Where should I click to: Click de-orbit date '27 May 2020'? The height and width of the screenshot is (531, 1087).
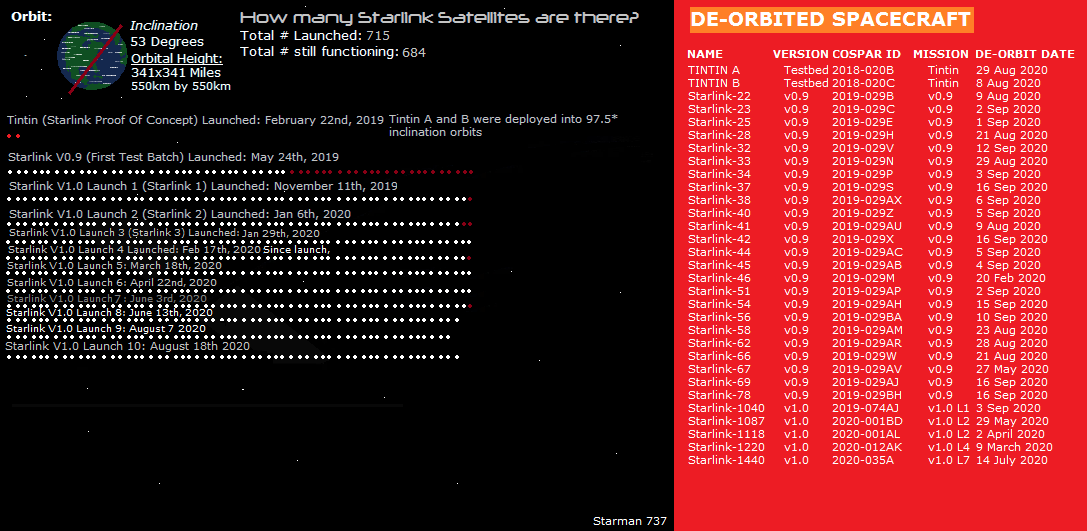coord(1012,369)
